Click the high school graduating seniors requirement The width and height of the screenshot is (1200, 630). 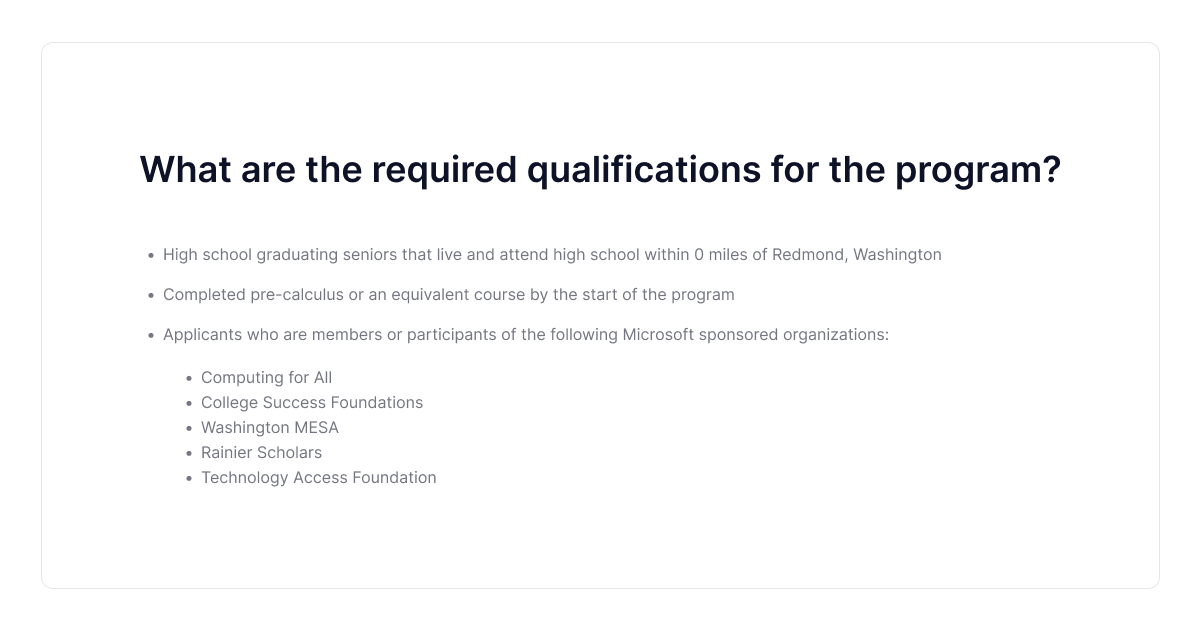tap(552, 254)
